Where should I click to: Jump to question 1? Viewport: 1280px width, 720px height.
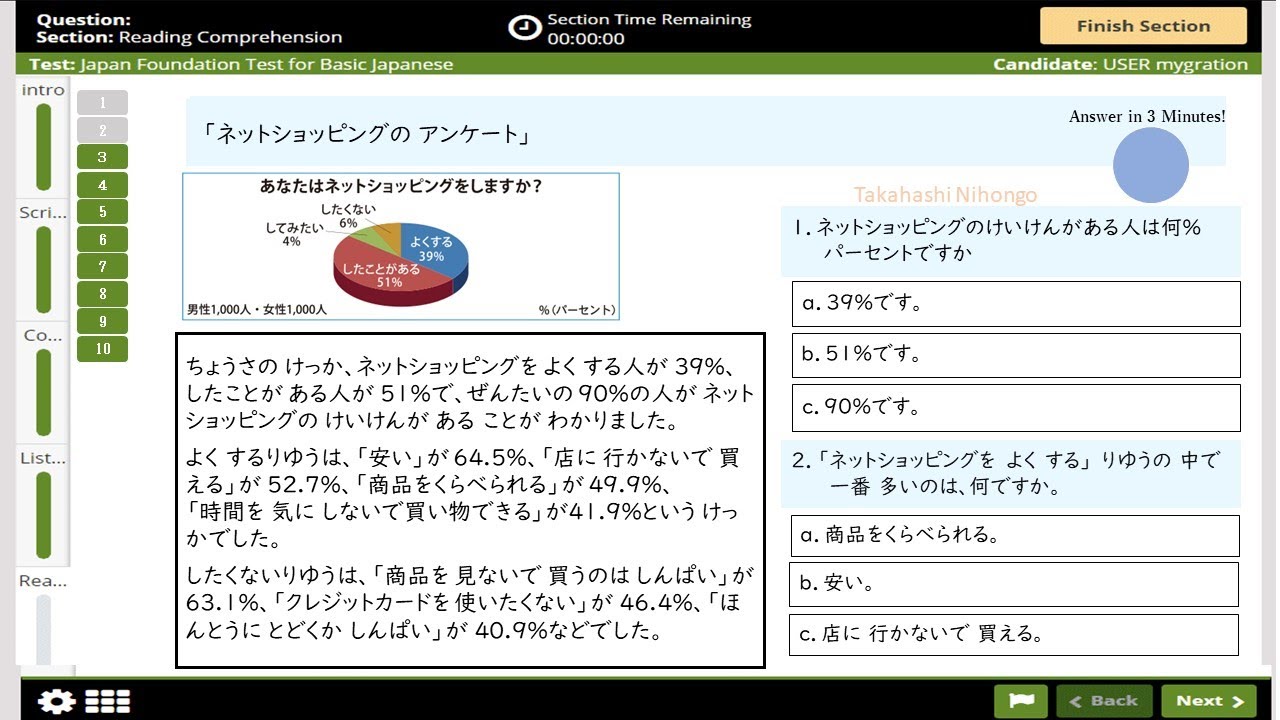coord(102,103)
